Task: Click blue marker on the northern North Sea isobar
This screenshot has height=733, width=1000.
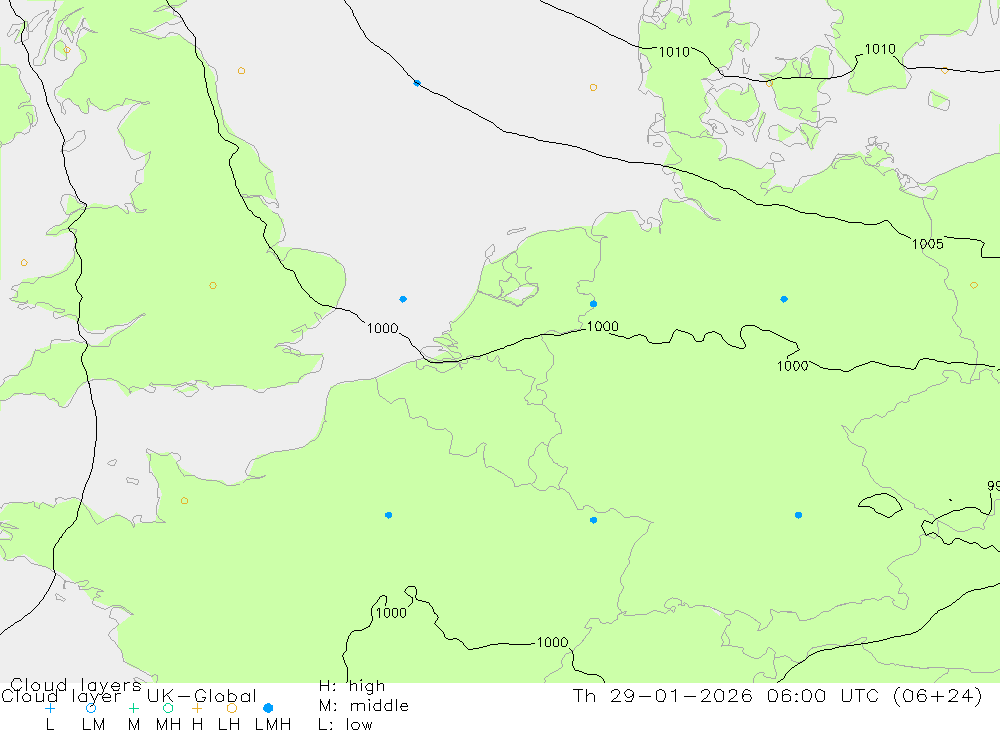Action: click(417, 83)
